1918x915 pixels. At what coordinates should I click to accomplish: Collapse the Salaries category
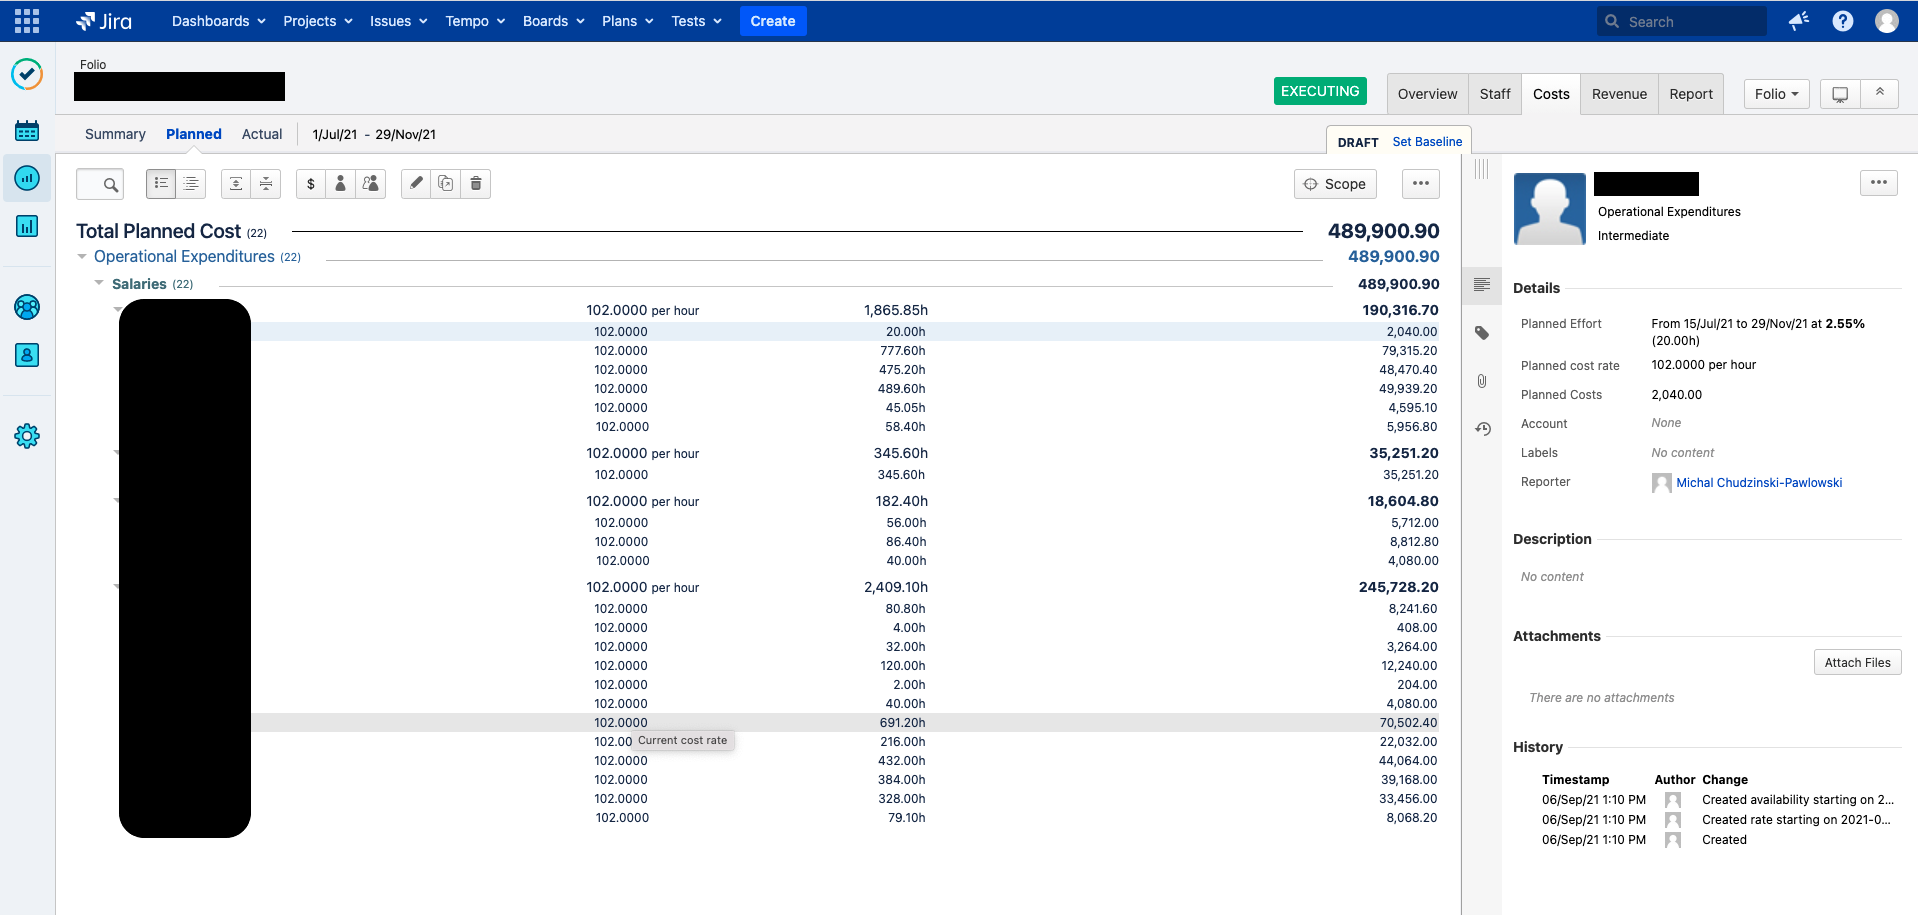[99, 283]
